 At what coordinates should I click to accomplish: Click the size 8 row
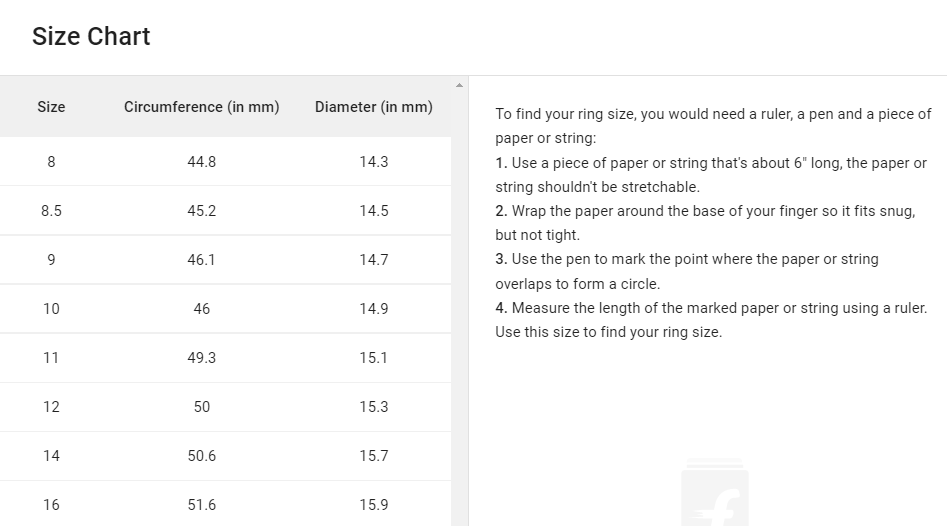click(225, 161)
